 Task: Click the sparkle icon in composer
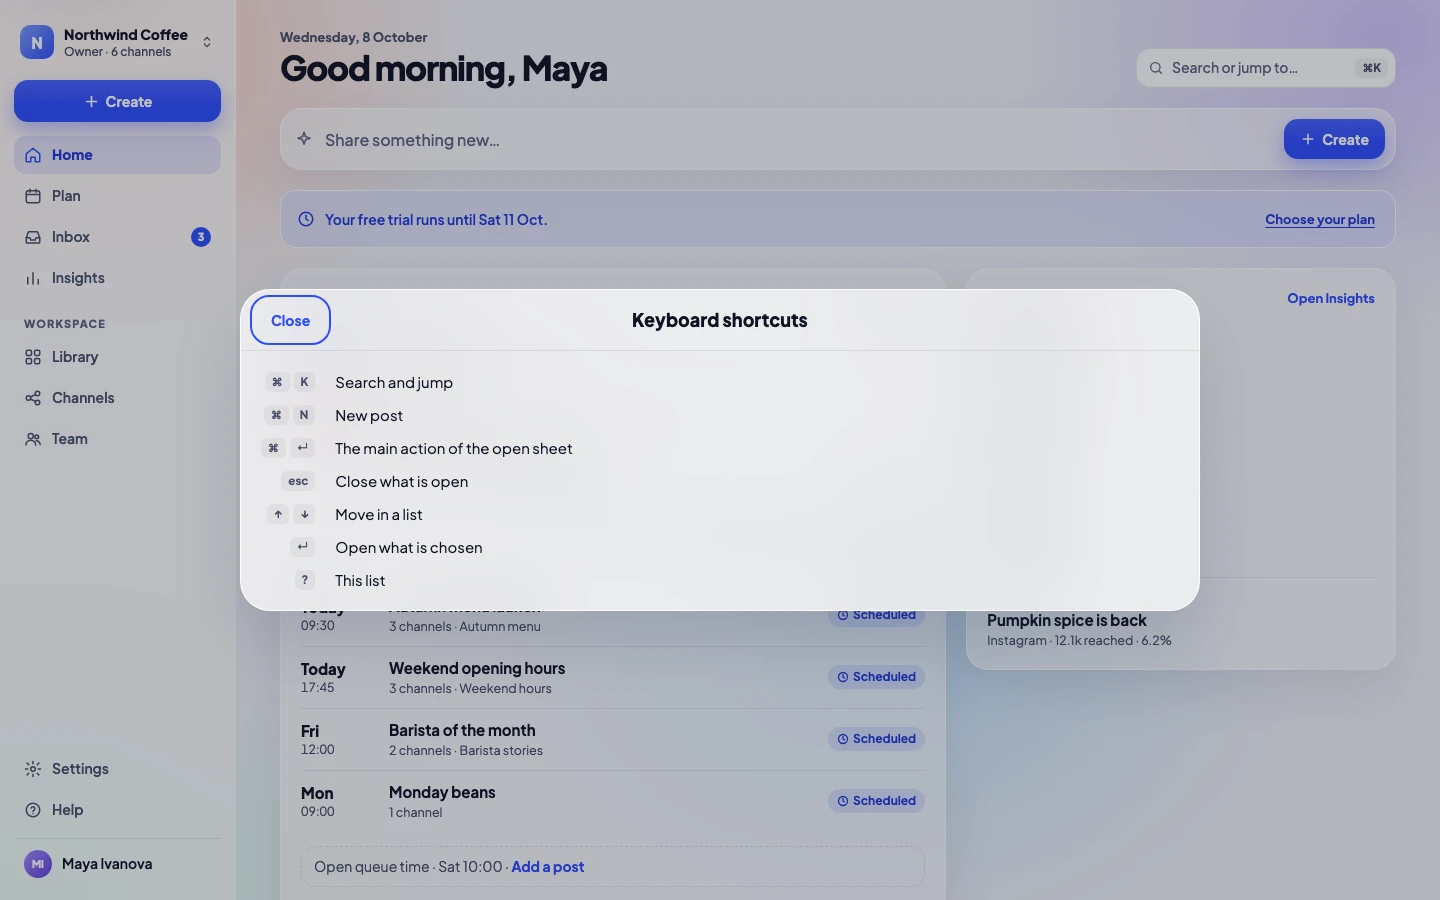[x=304, y=139]
